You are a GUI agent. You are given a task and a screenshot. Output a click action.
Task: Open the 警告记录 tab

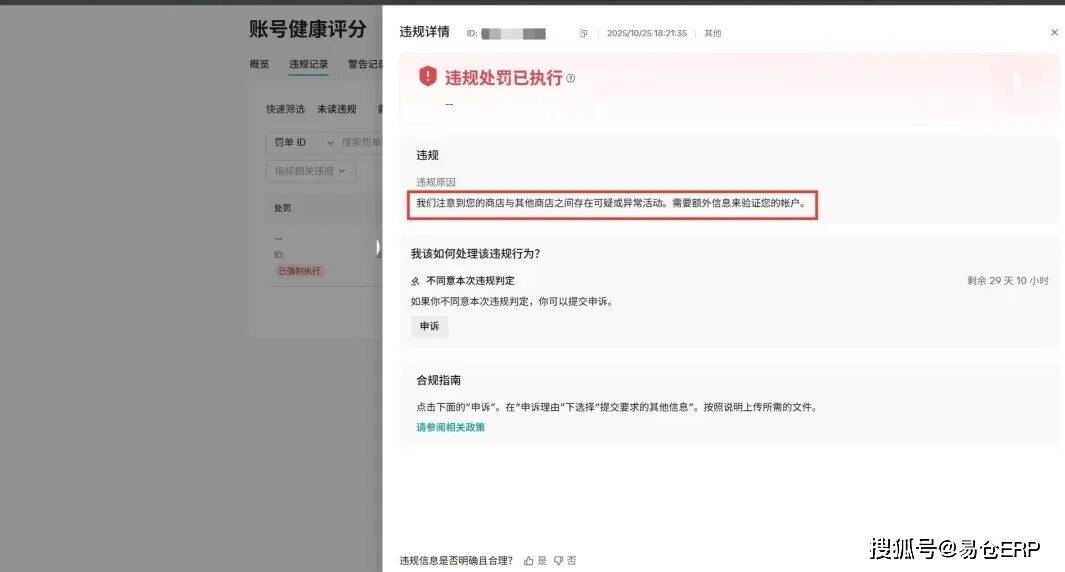click(365, 64)
